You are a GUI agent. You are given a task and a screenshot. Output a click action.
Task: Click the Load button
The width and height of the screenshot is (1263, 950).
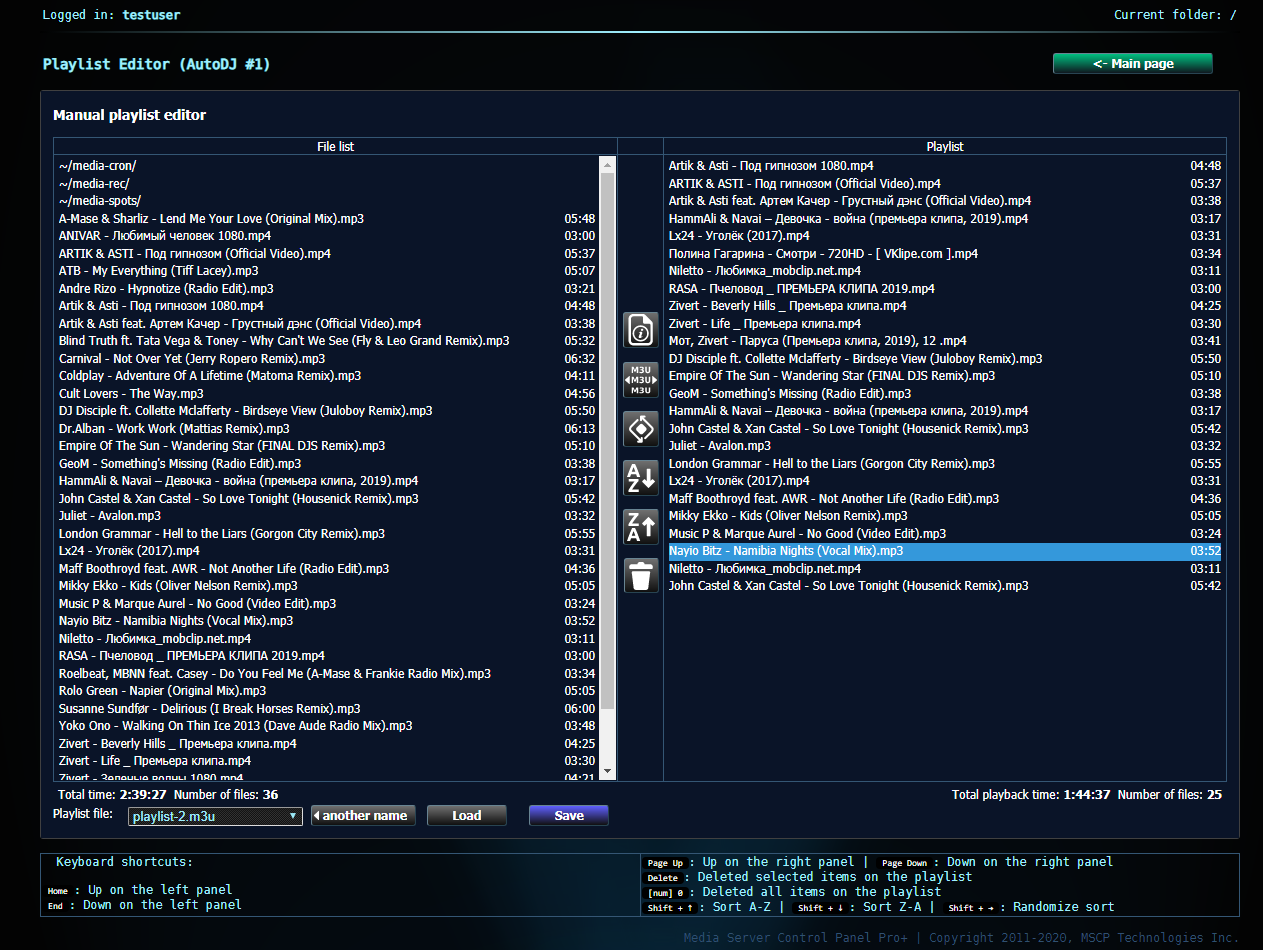[x=466, y=815]
